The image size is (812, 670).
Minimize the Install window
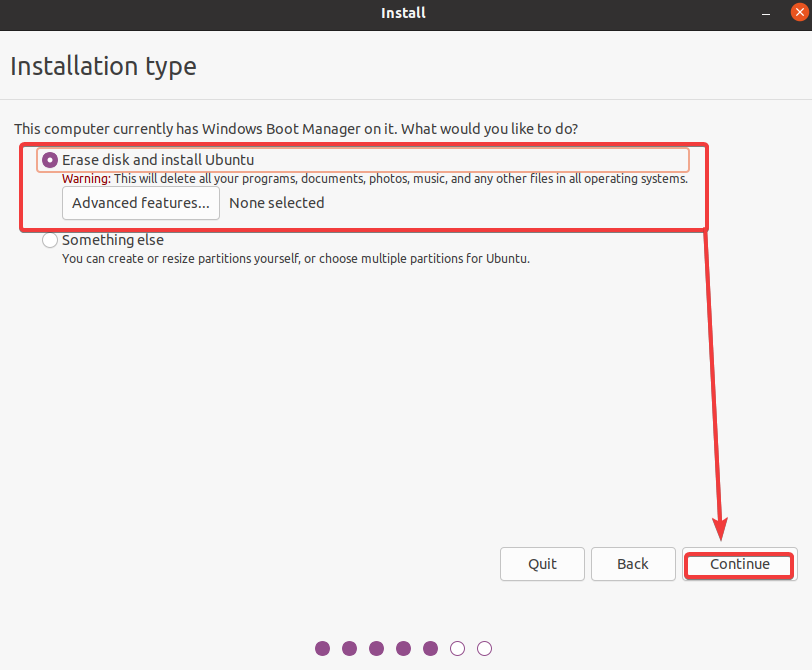(766, 14)
